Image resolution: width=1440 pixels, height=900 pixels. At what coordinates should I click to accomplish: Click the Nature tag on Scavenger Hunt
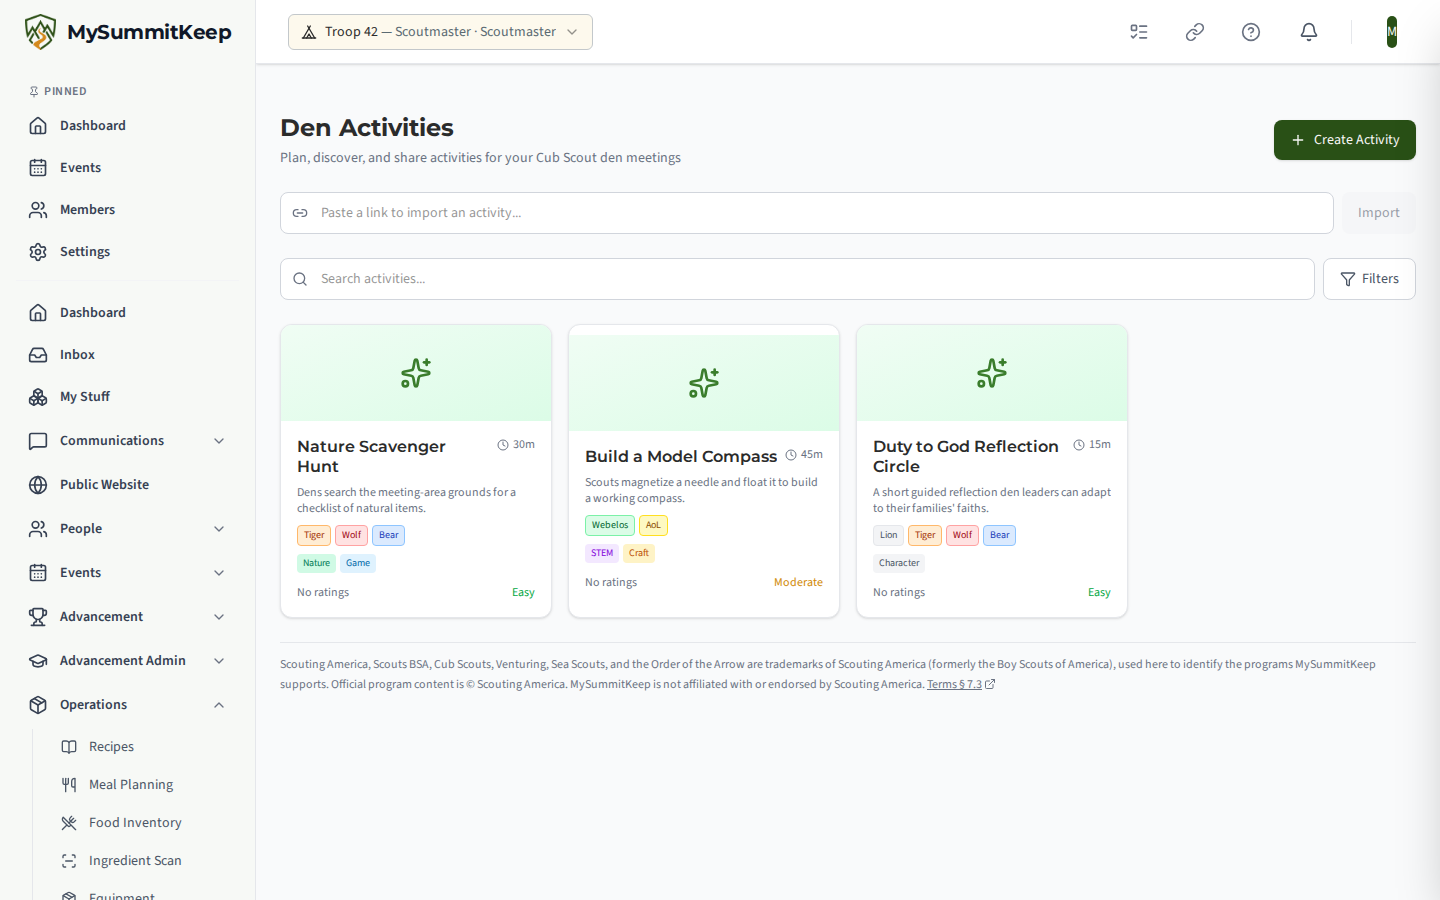click(316, 563)
